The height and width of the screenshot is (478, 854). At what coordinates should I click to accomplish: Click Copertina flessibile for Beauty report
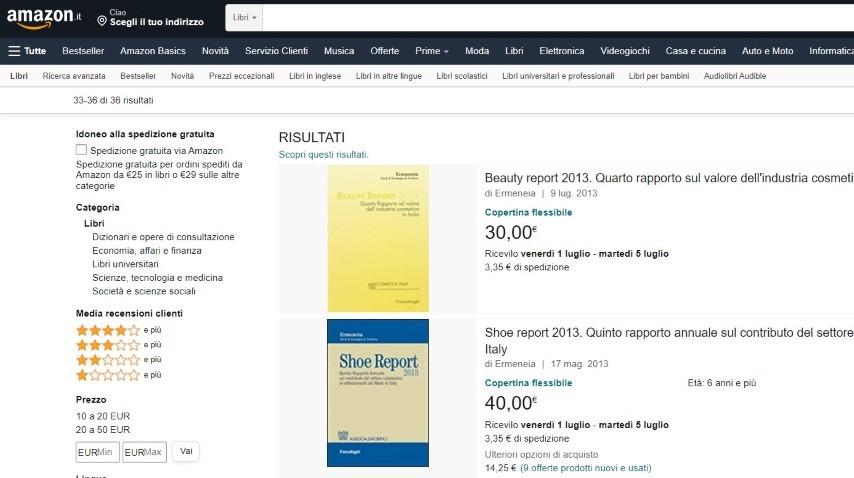point(528,212)
